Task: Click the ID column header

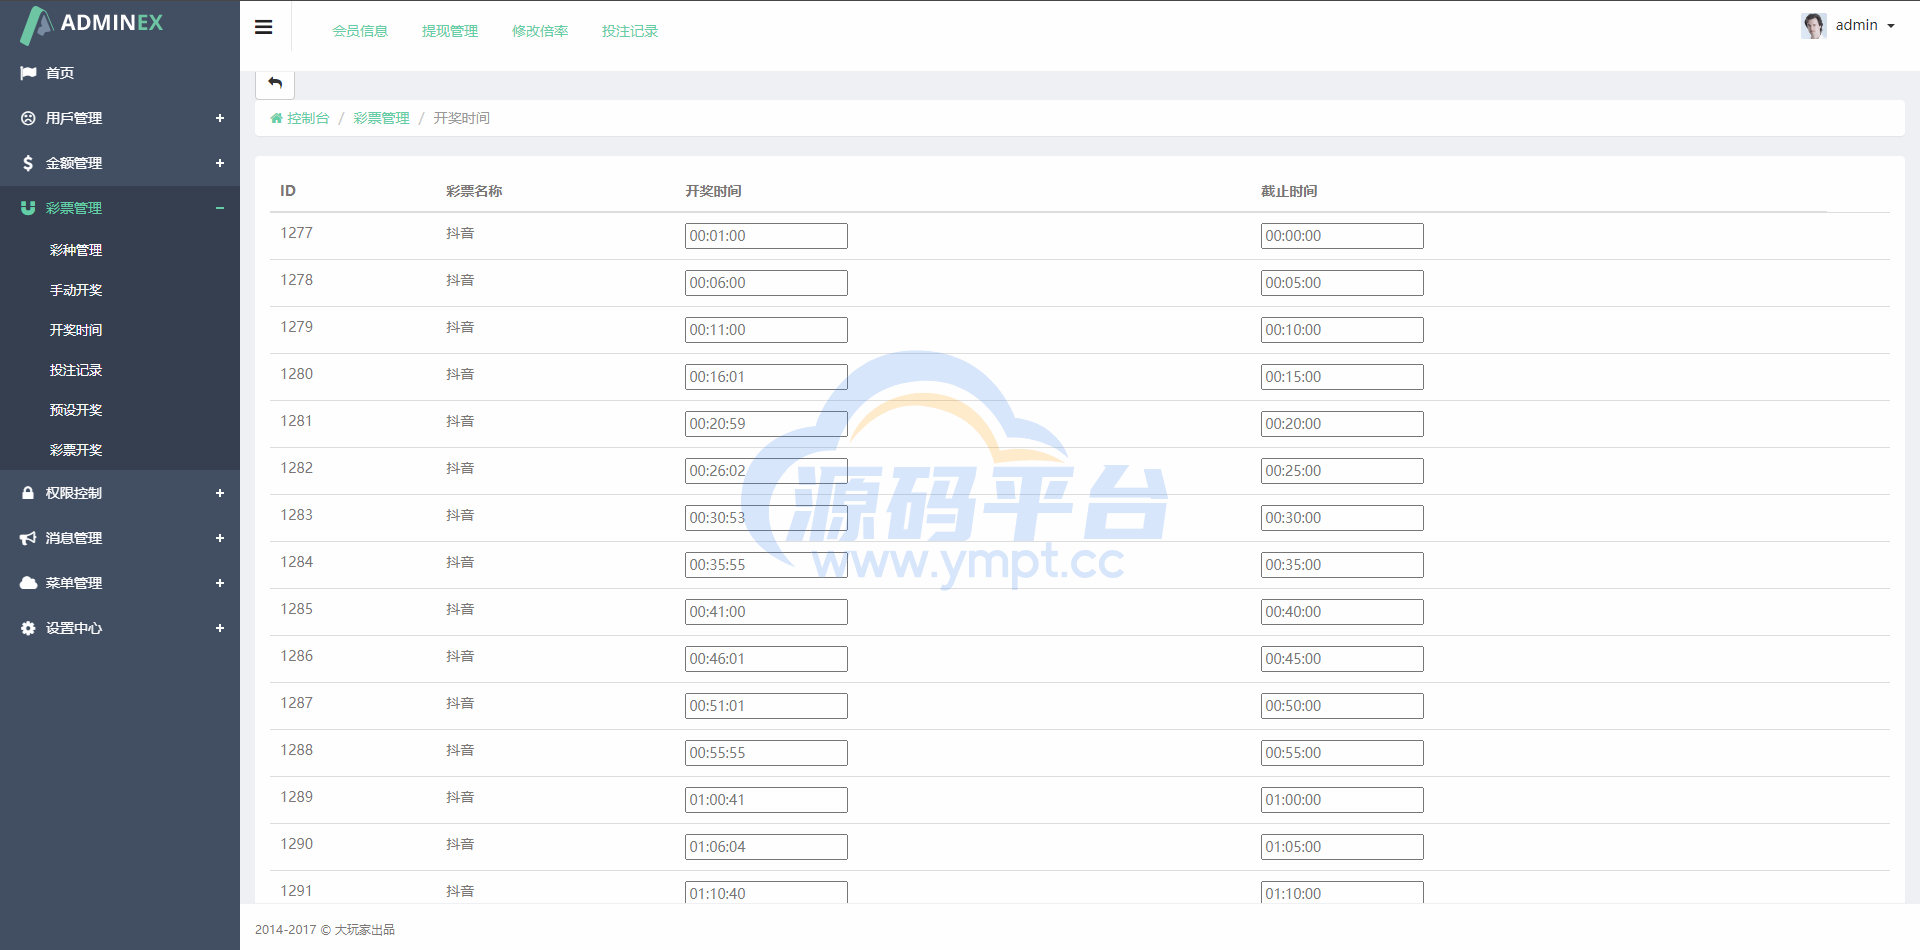Action: tap(288, 191)
